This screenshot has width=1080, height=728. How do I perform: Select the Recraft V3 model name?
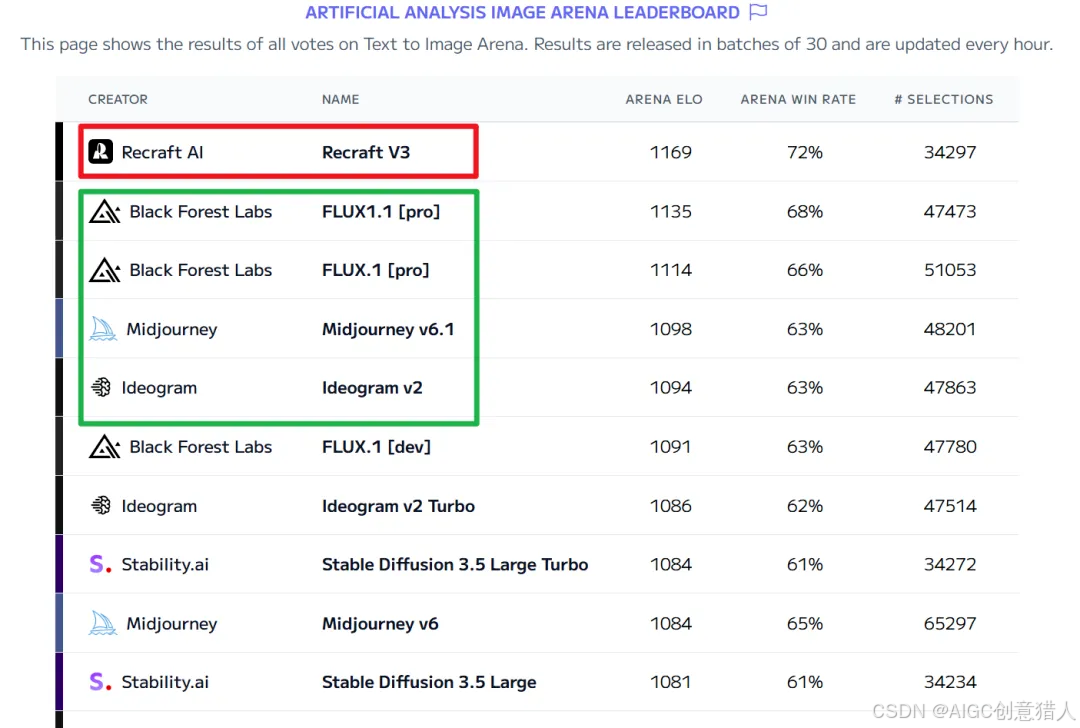[366, 152]
